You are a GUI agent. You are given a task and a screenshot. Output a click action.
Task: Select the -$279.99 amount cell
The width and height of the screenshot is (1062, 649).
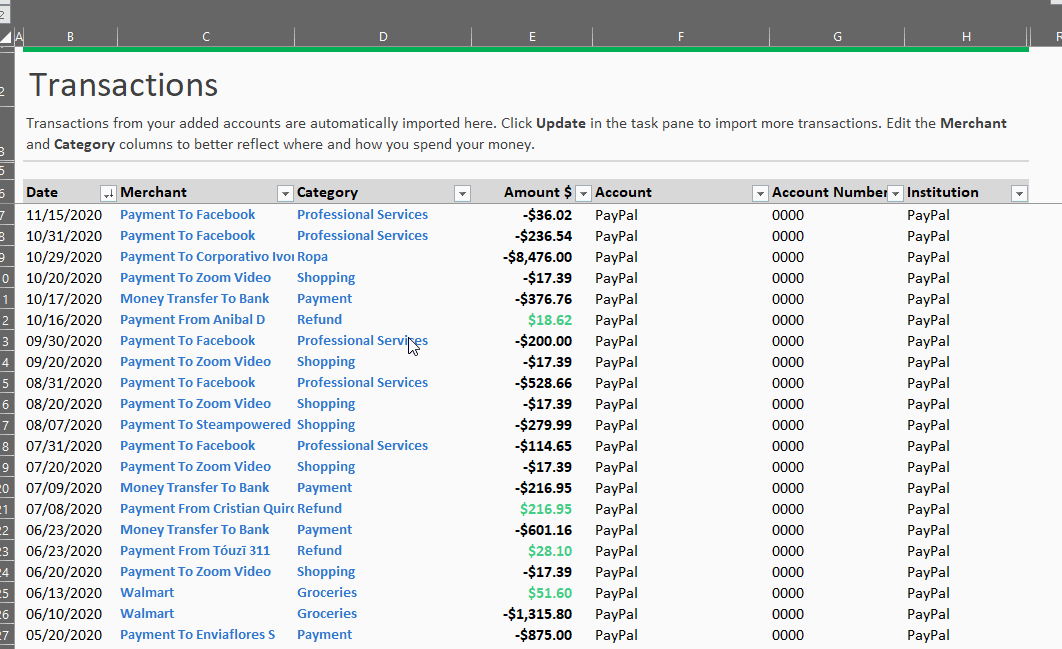(x=543, y=425)
